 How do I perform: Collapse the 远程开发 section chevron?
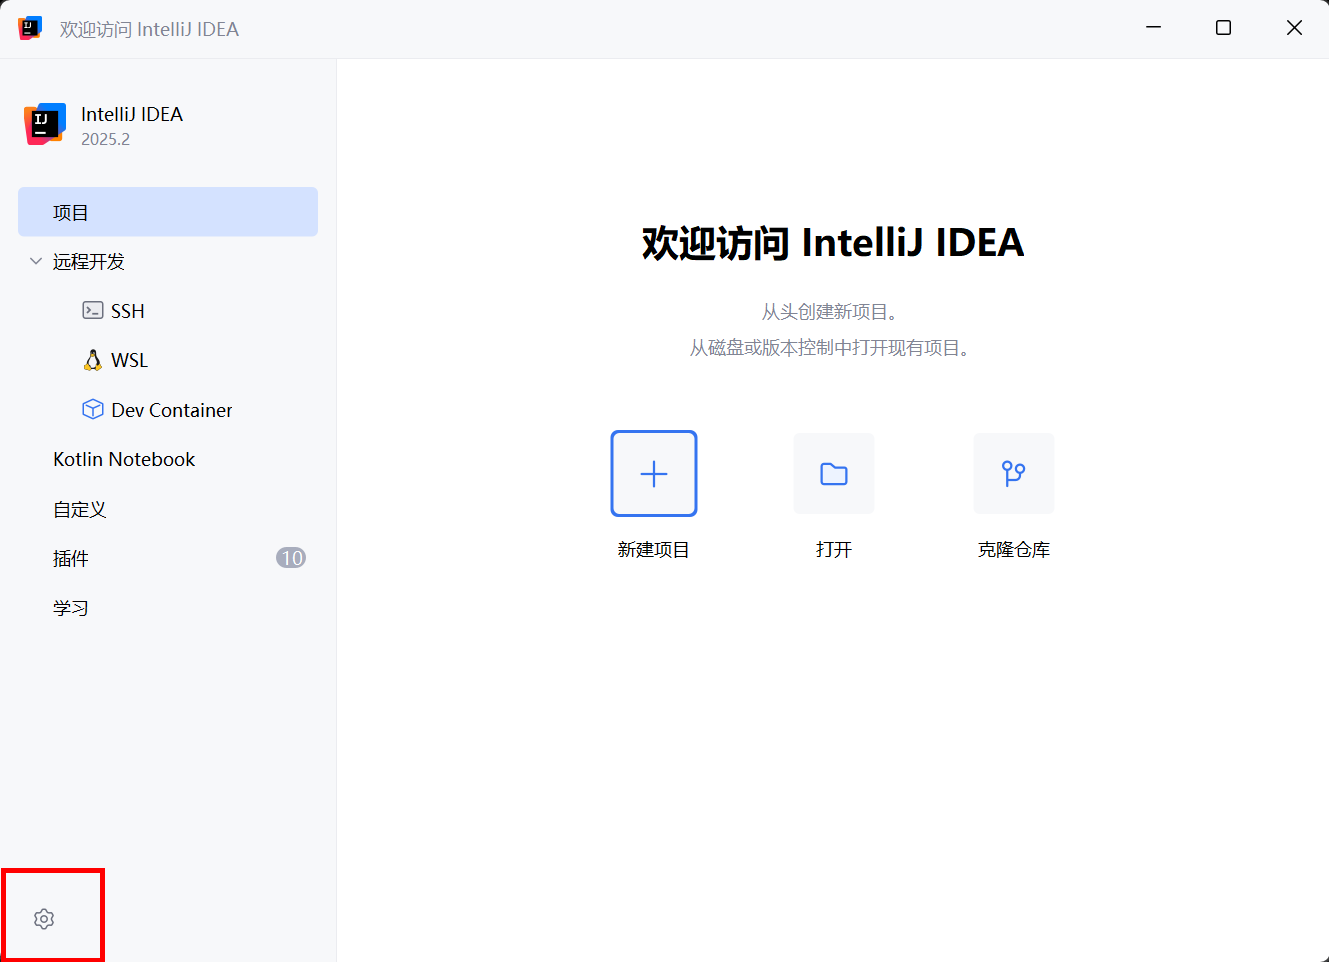tap(36, 261)
